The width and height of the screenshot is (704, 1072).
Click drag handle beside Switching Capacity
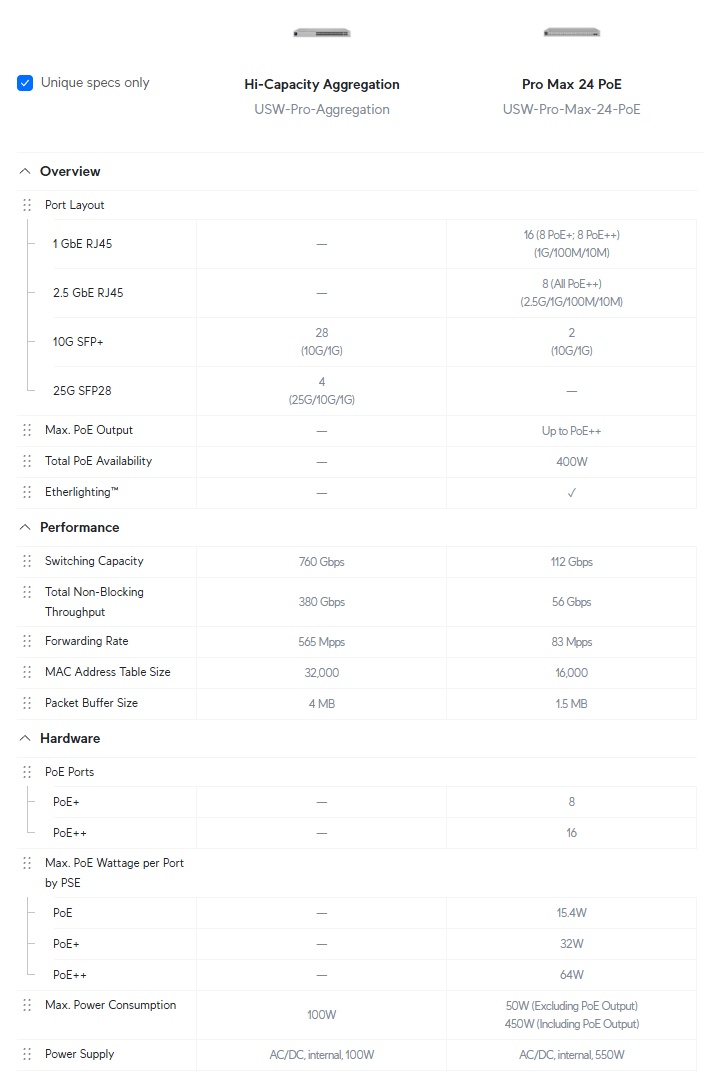pos(27,561)
